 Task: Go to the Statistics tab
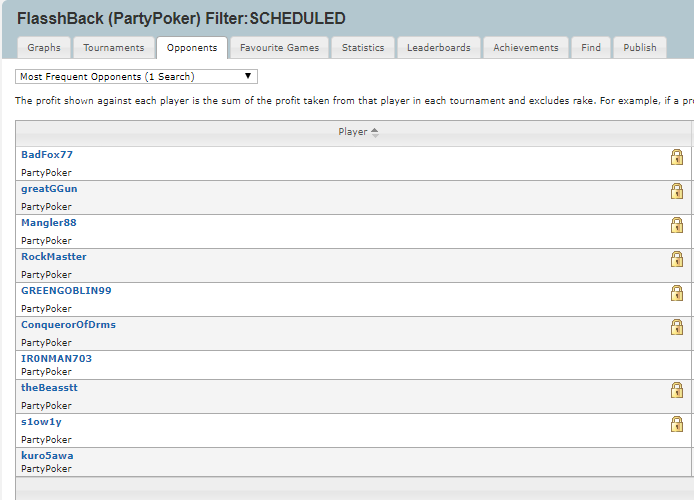[362, 47]
